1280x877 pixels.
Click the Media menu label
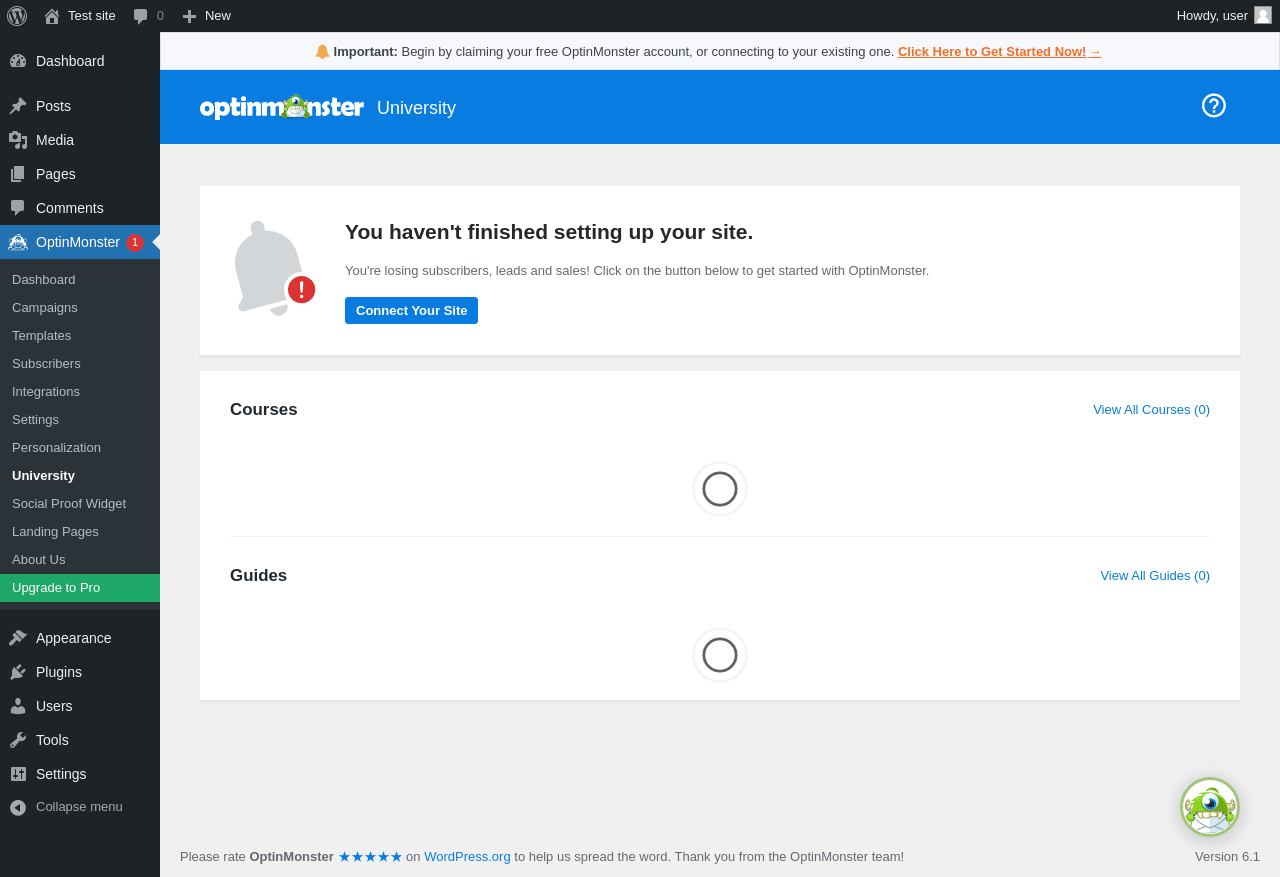tap(55, 140)
